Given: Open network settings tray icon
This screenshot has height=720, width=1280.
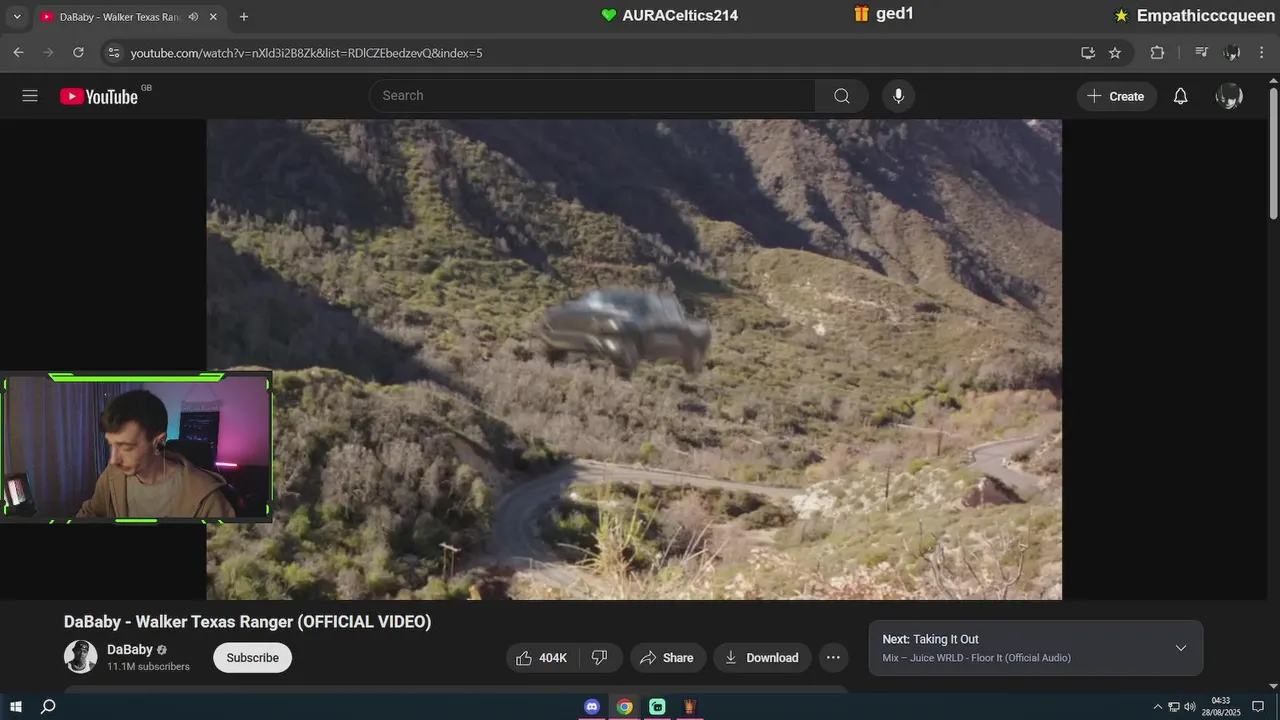Looking at the screenshot, I should (x=1174, y=707).
